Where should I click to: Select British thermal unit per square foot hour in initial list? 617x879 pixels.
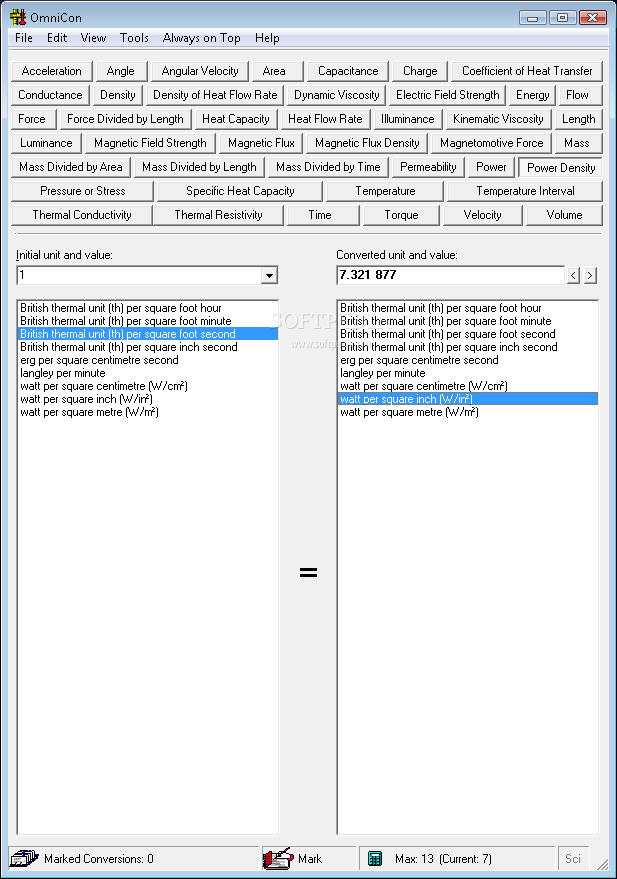tap(147, 308)
